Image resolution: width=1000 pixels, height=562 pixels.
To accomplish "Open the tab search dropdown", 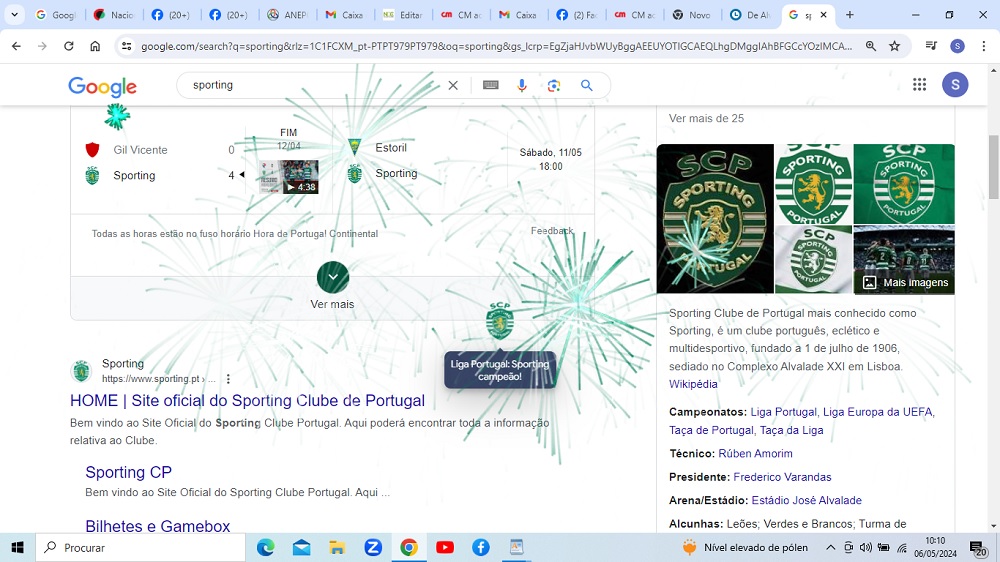I will [x=14, y=15].
